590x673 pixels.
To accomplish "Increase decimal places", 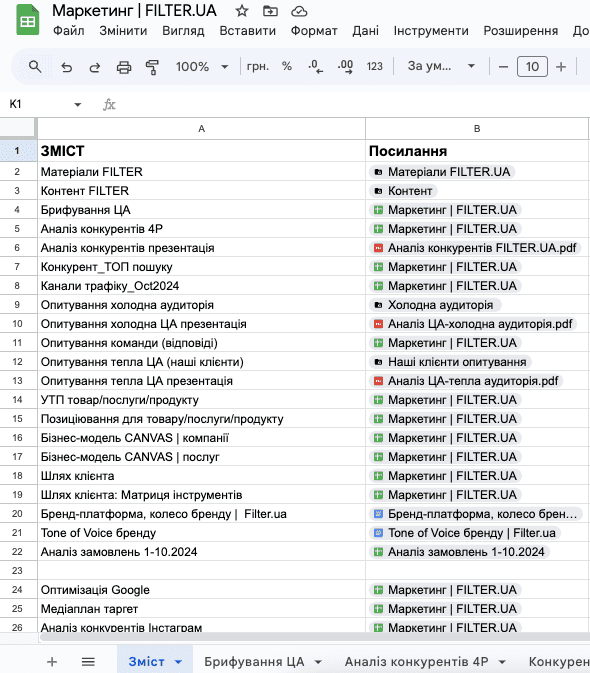I will click(x=345, y=67).
